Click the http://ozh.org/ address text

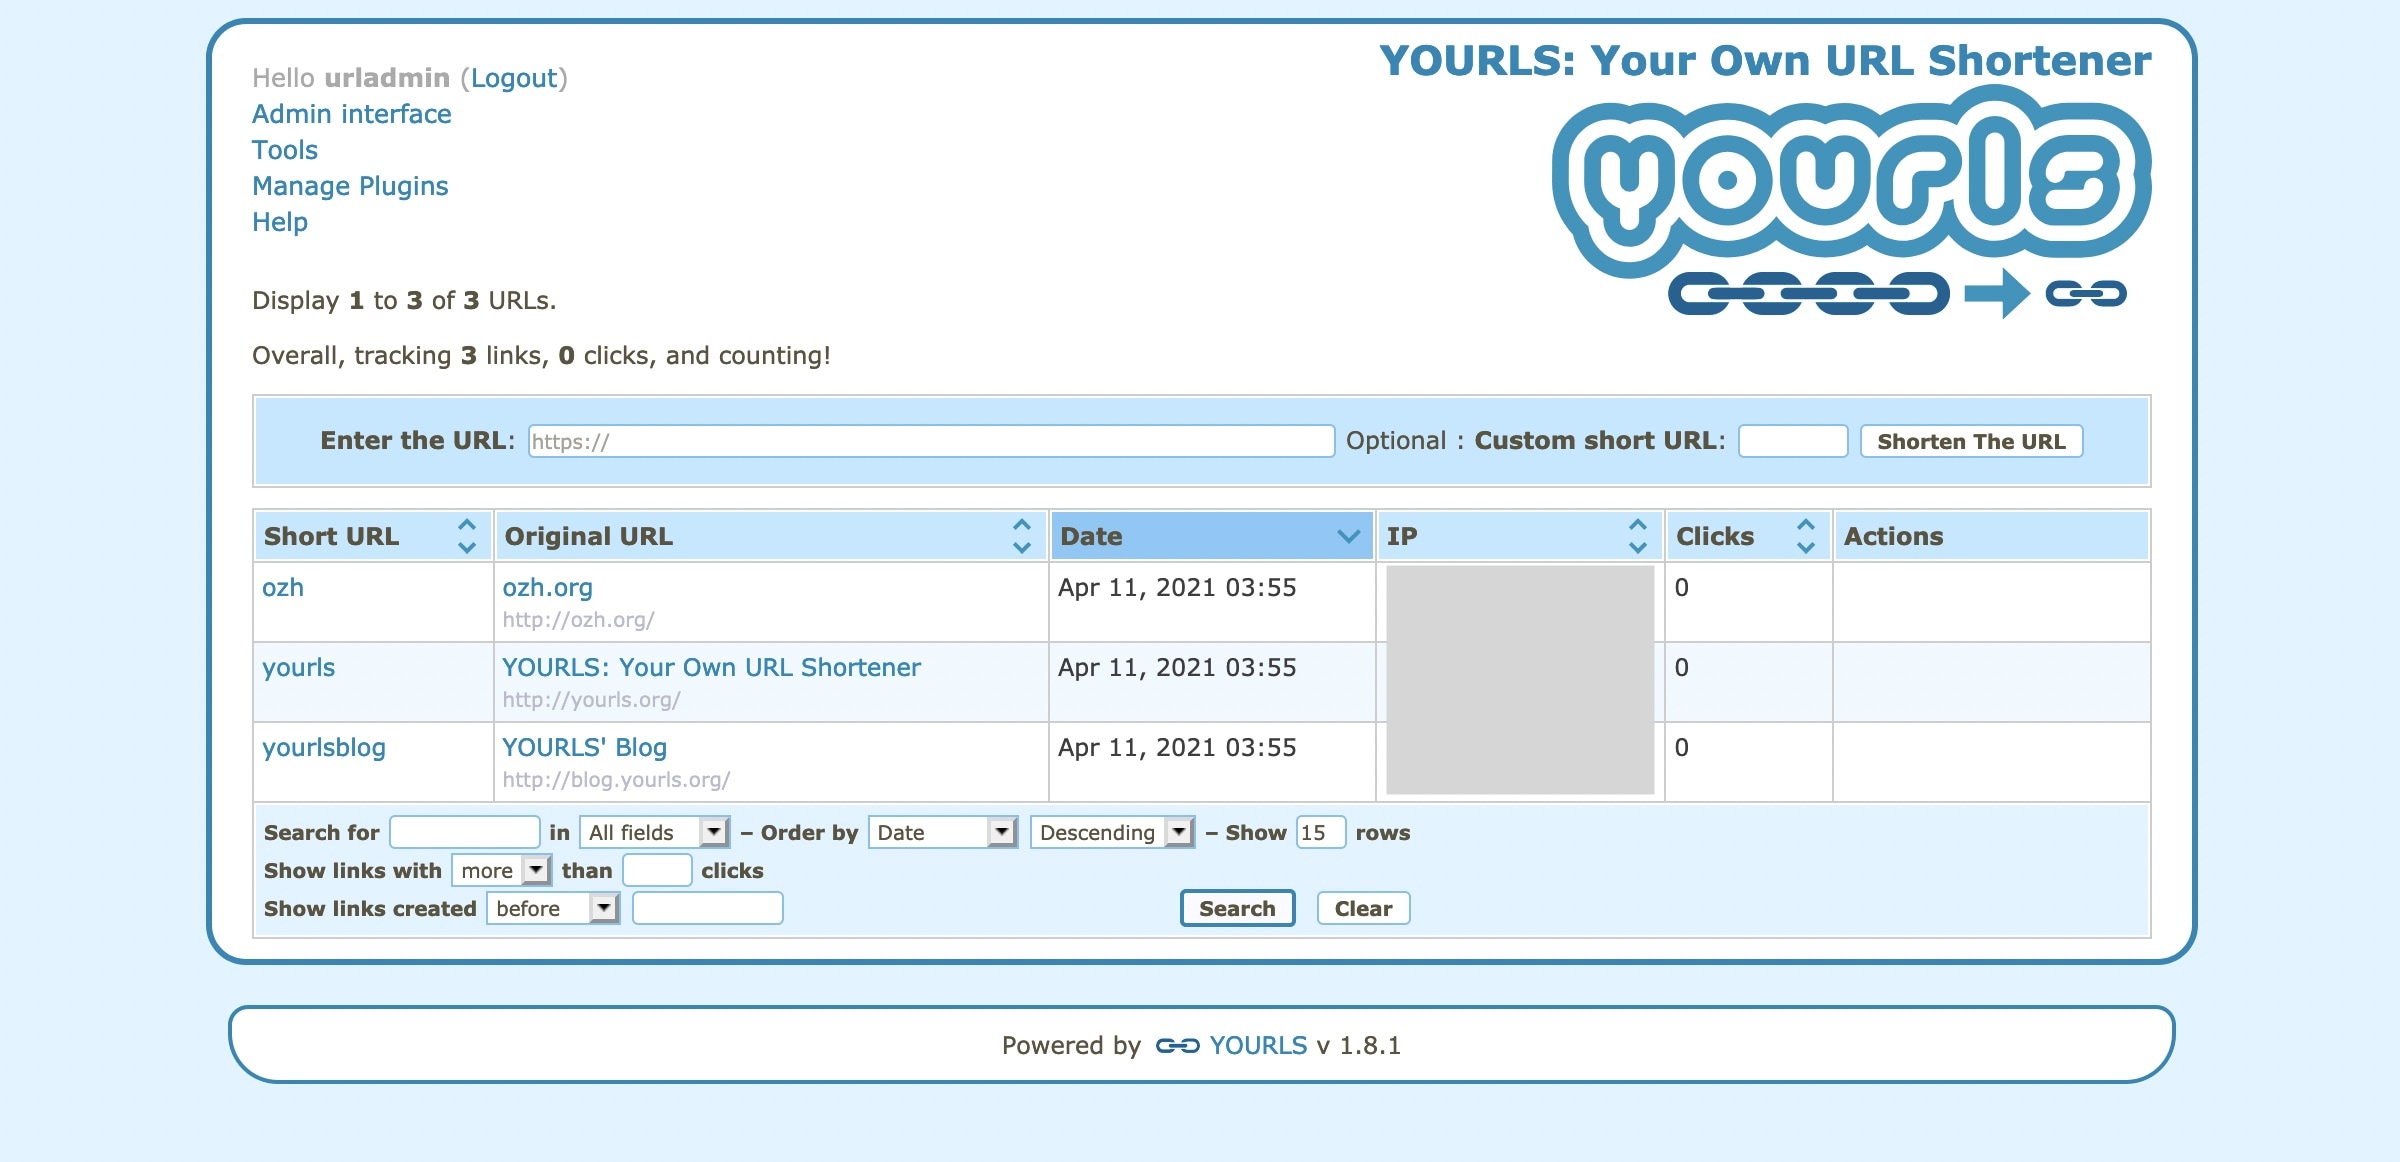578,620
